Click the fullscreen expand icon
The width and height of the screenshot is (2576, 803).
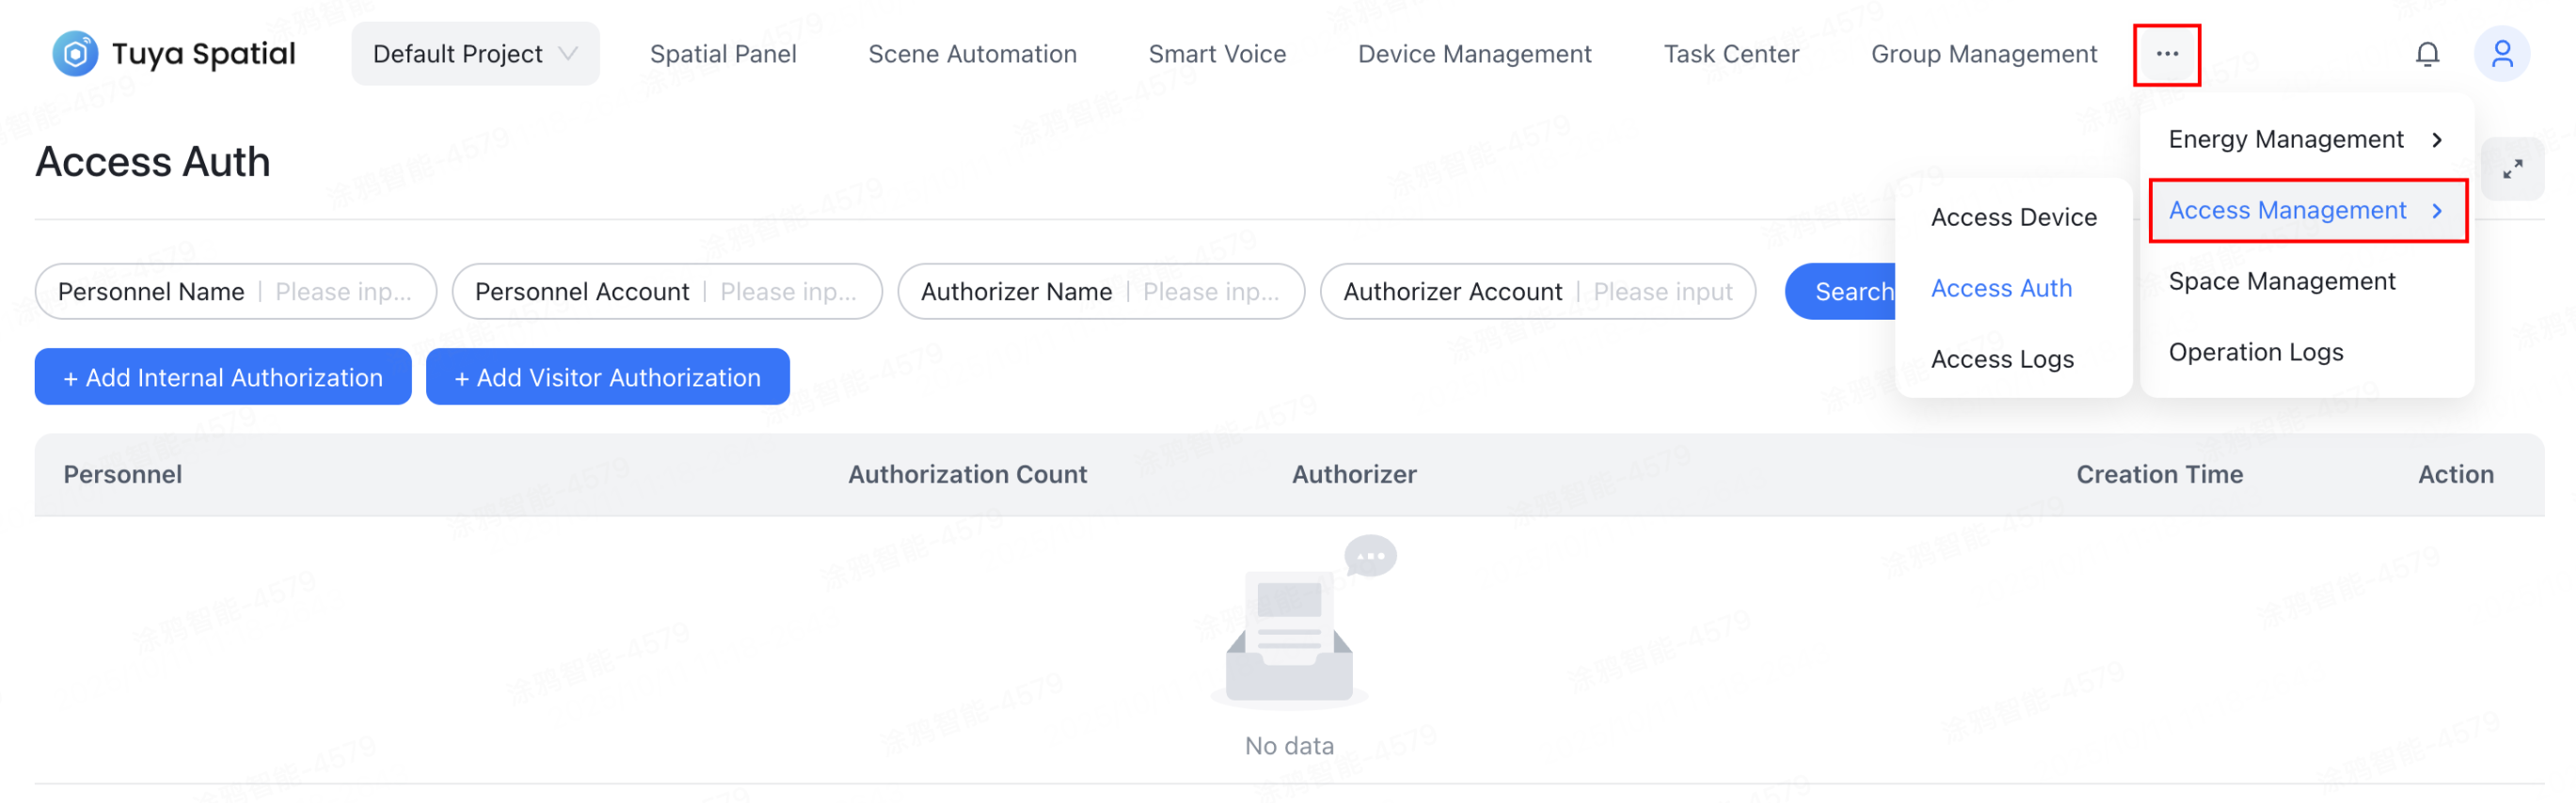click(x=2514, y=168)
